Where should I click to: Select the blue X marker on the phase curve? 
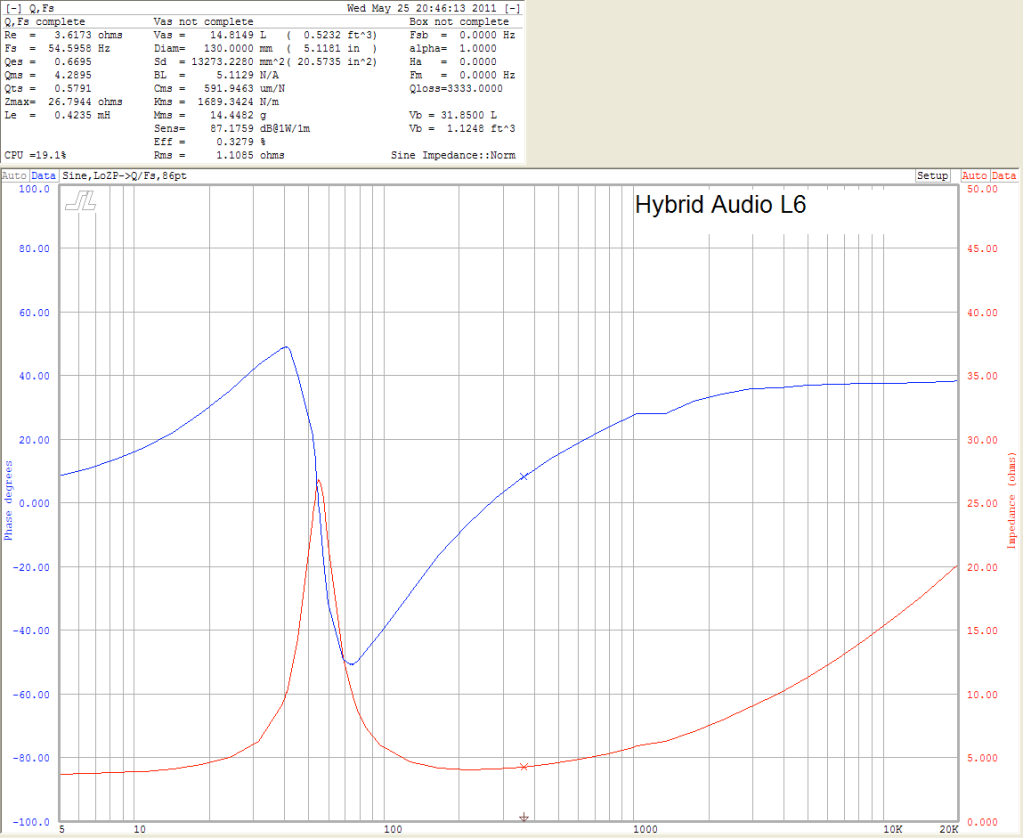pos(523,477)
